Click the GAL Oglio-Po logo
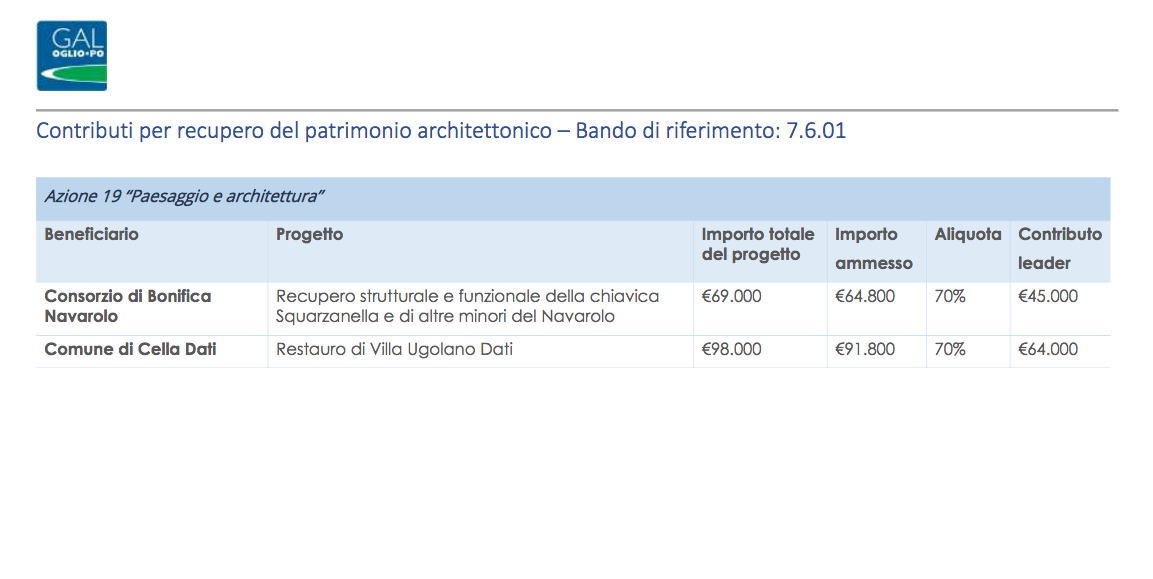1153x579 pixels. click(71, 56)
